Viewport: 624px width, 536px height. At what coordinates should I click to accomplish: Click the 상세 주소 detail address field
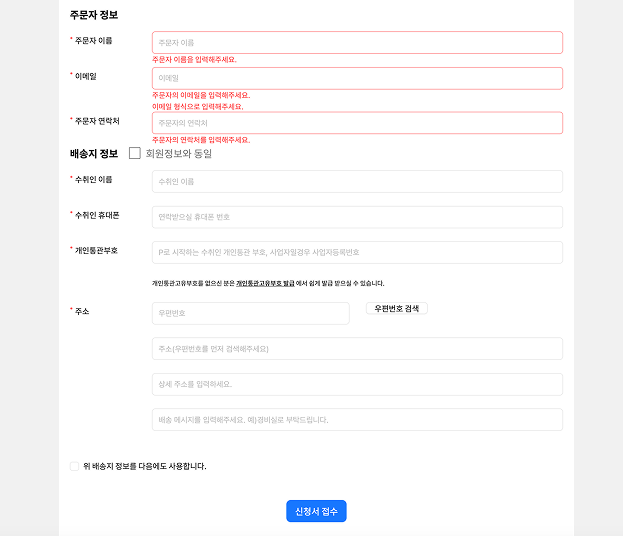(357, 384)
